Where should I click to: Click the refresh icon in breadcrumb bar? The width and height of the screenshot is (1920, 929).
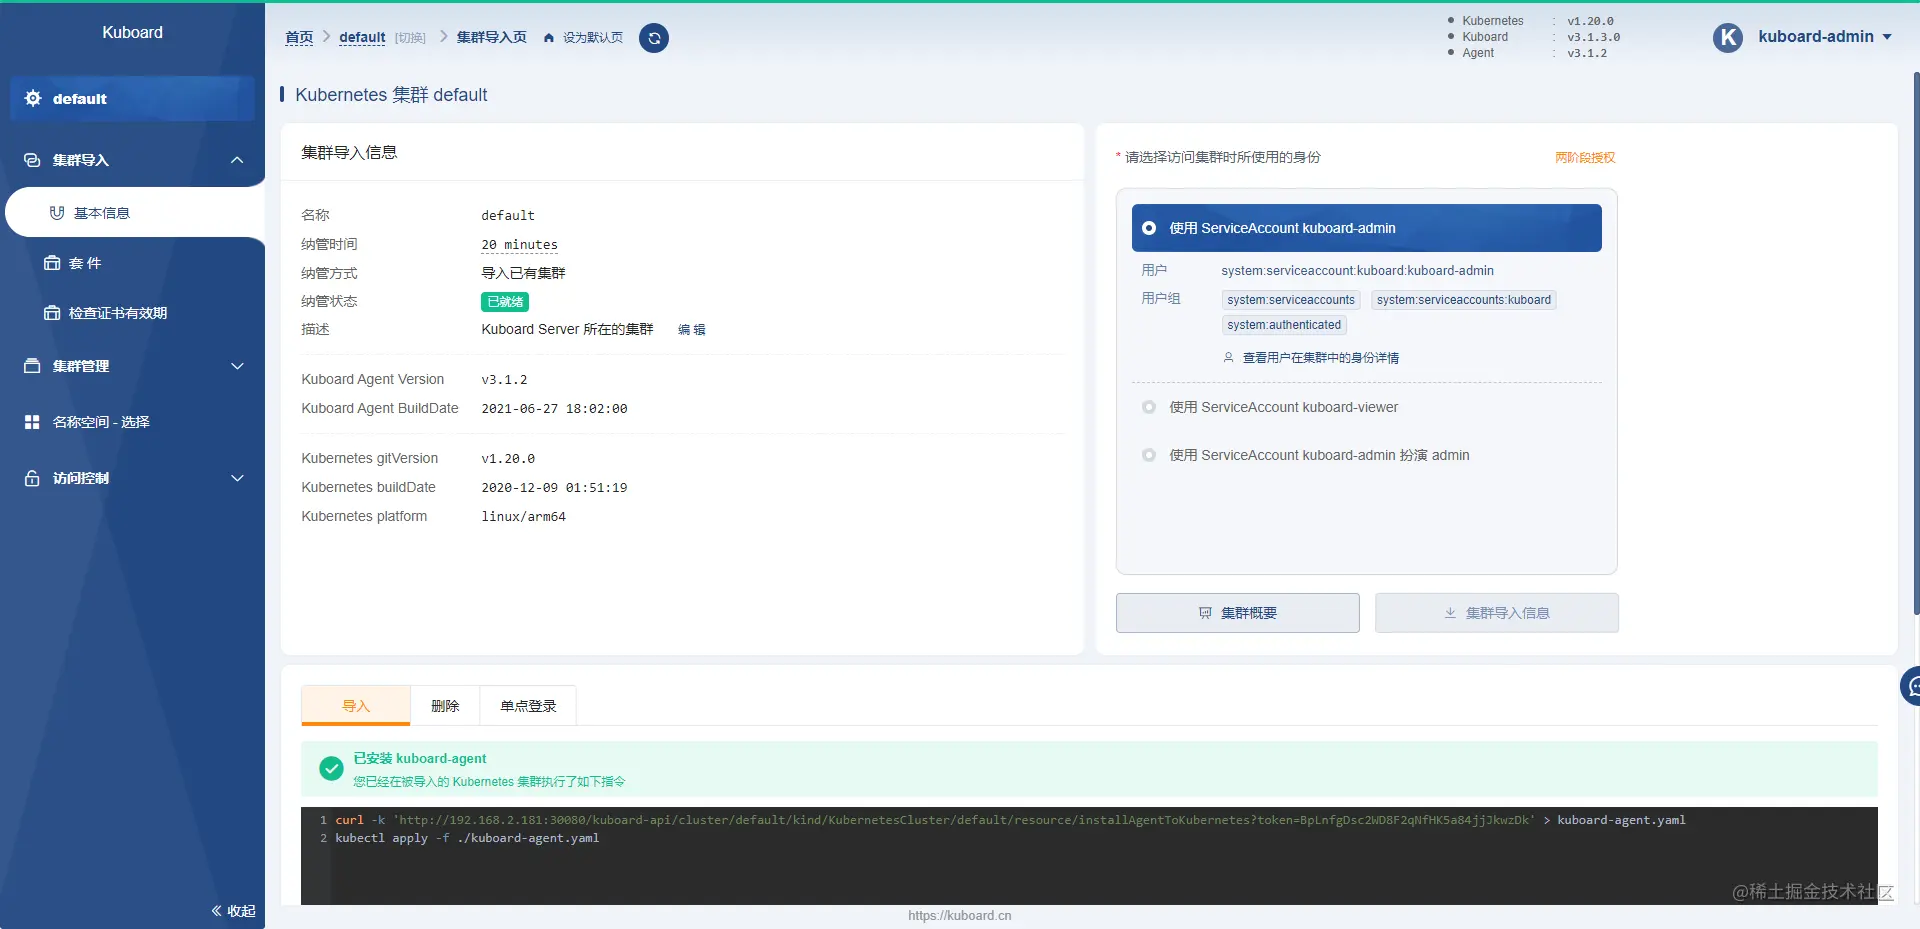(x=654, y=38)
